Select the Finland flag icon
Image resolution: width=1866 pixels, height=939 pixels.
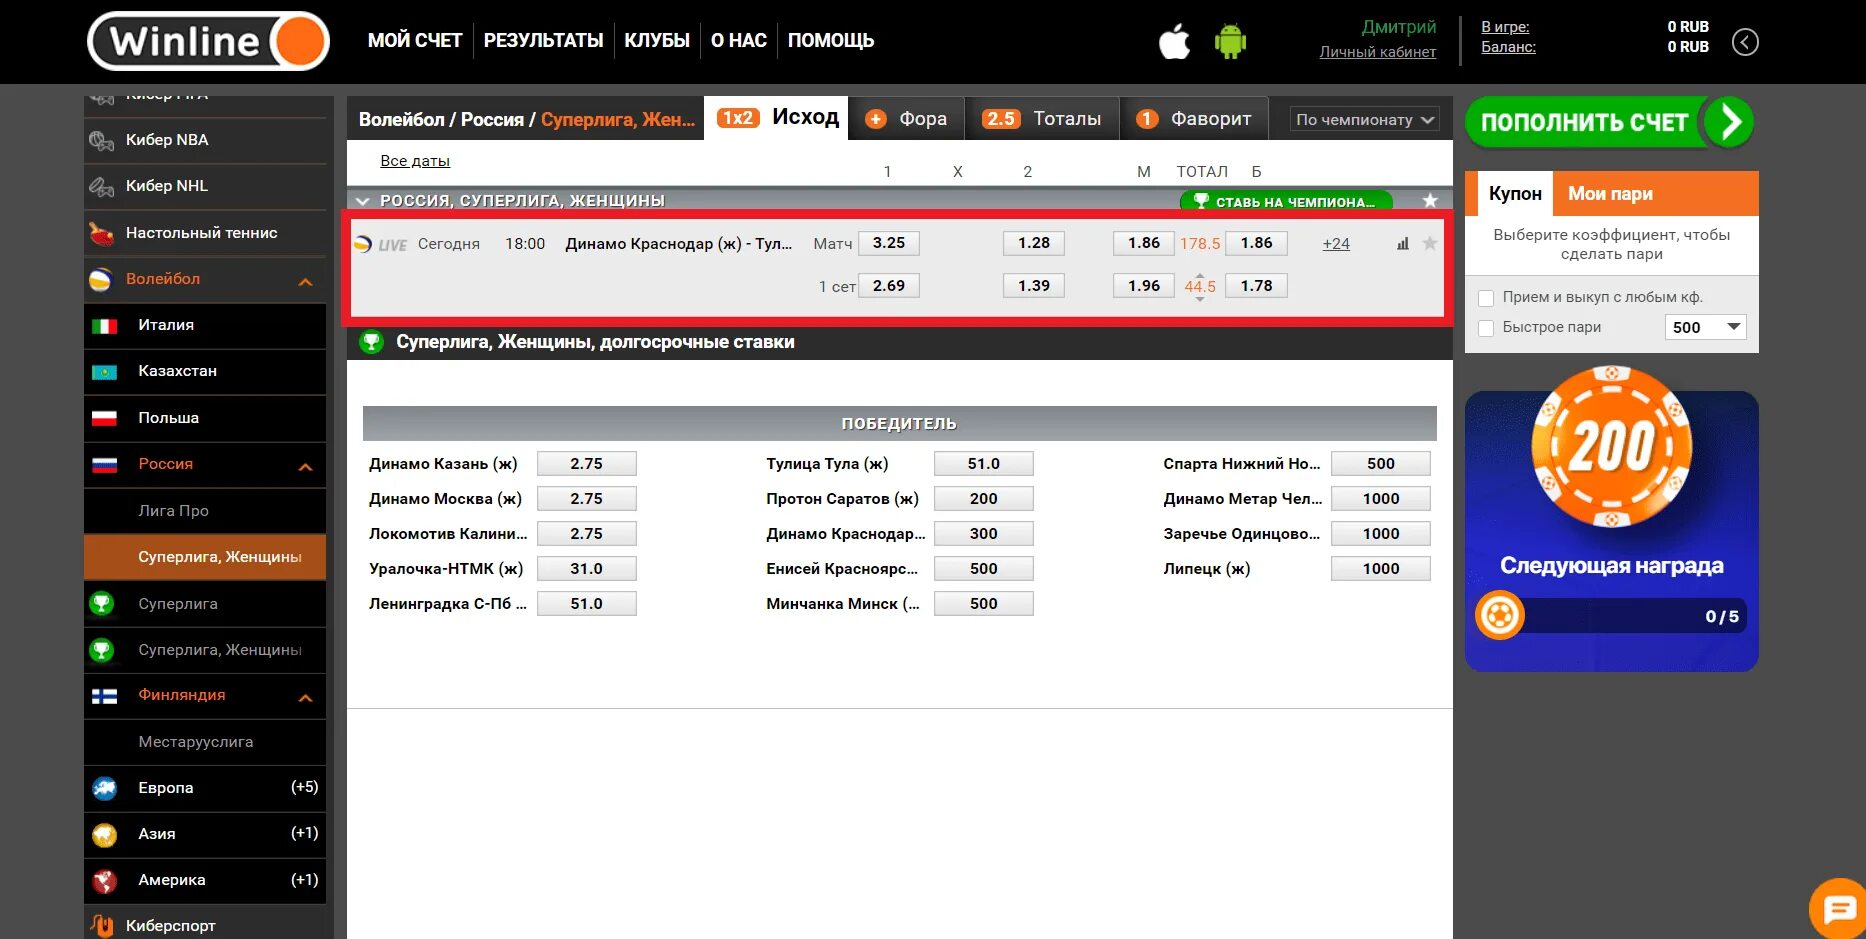tap(104, 696)
